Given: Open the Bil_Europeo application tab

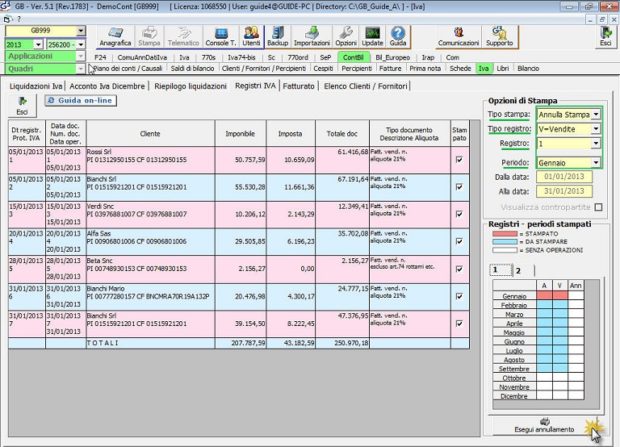Looking at the screenshot, I should (393, 57).
